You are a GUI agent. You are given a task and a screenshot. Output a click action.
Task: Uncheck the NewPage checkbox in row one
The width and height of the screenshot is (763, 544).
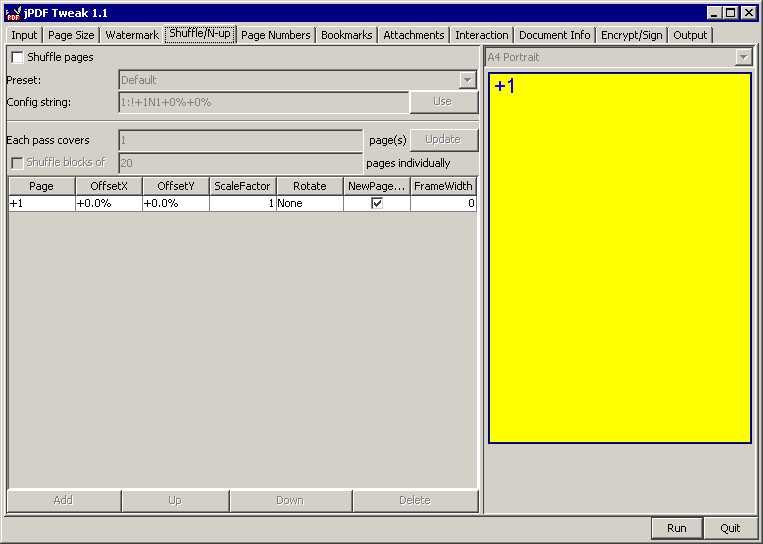(377, 203)
